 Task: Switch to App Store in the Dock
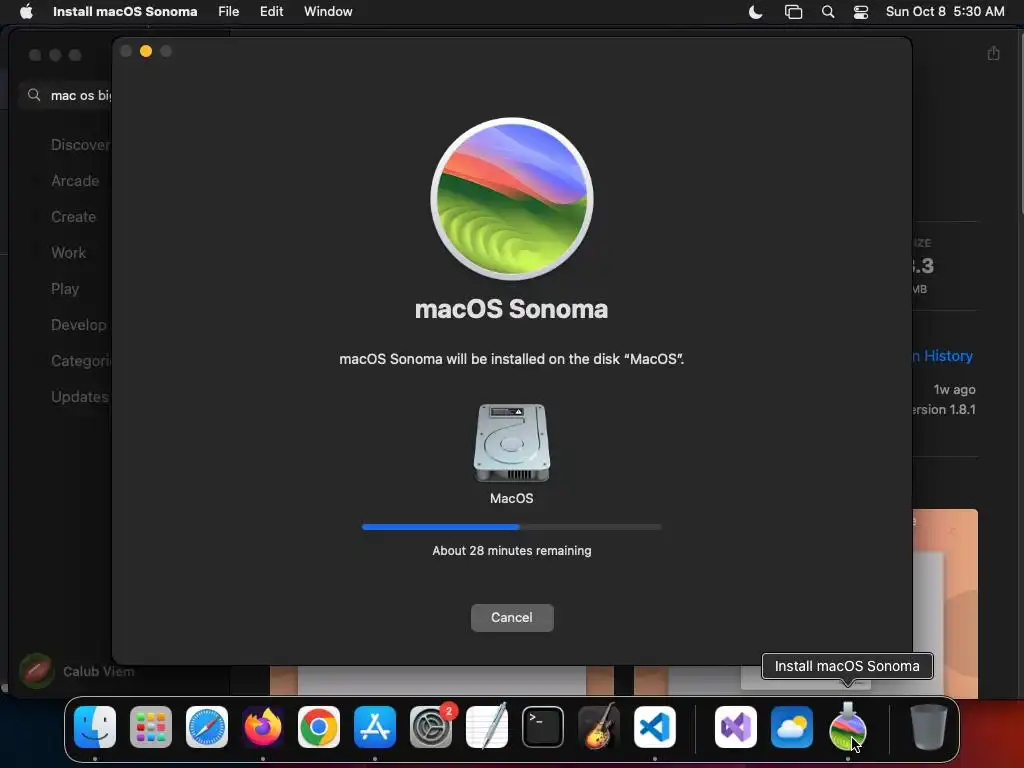pyautogui.click(x=375, y=727)
